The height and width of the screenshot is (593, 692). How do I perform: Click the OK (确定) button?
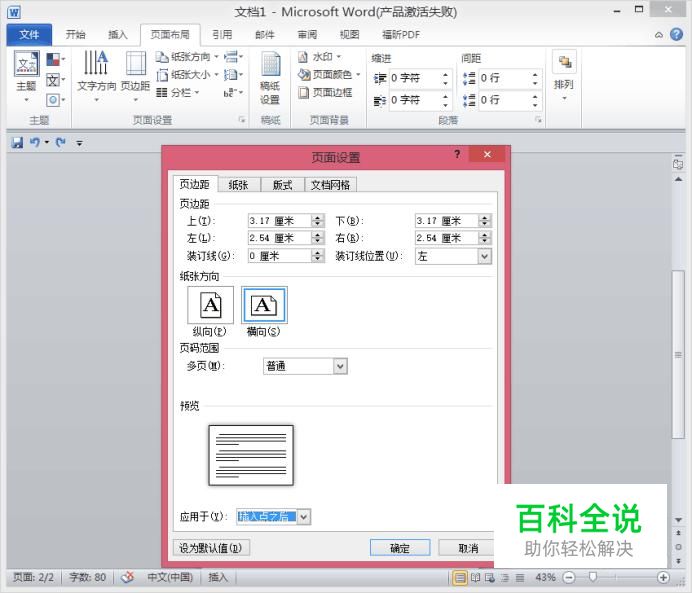coord(400,548)
